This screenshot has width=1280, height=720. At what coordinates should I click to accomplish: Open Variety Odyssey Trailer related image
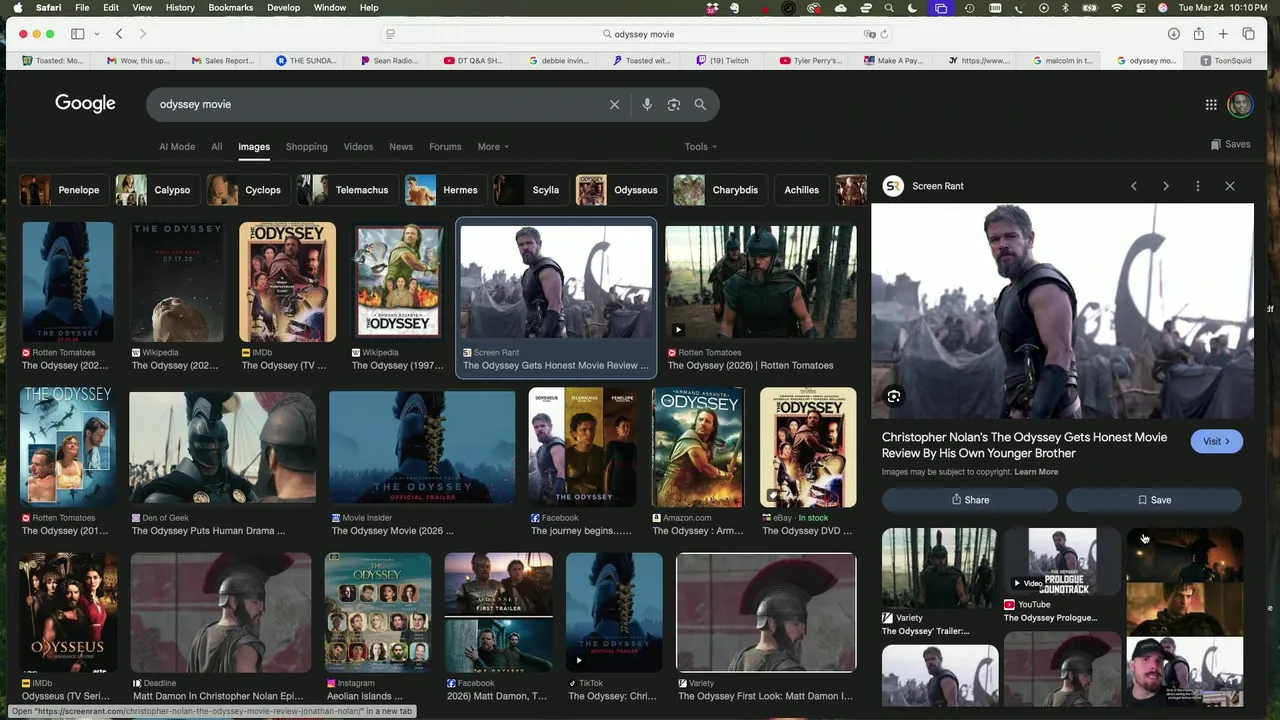(939, 568)
